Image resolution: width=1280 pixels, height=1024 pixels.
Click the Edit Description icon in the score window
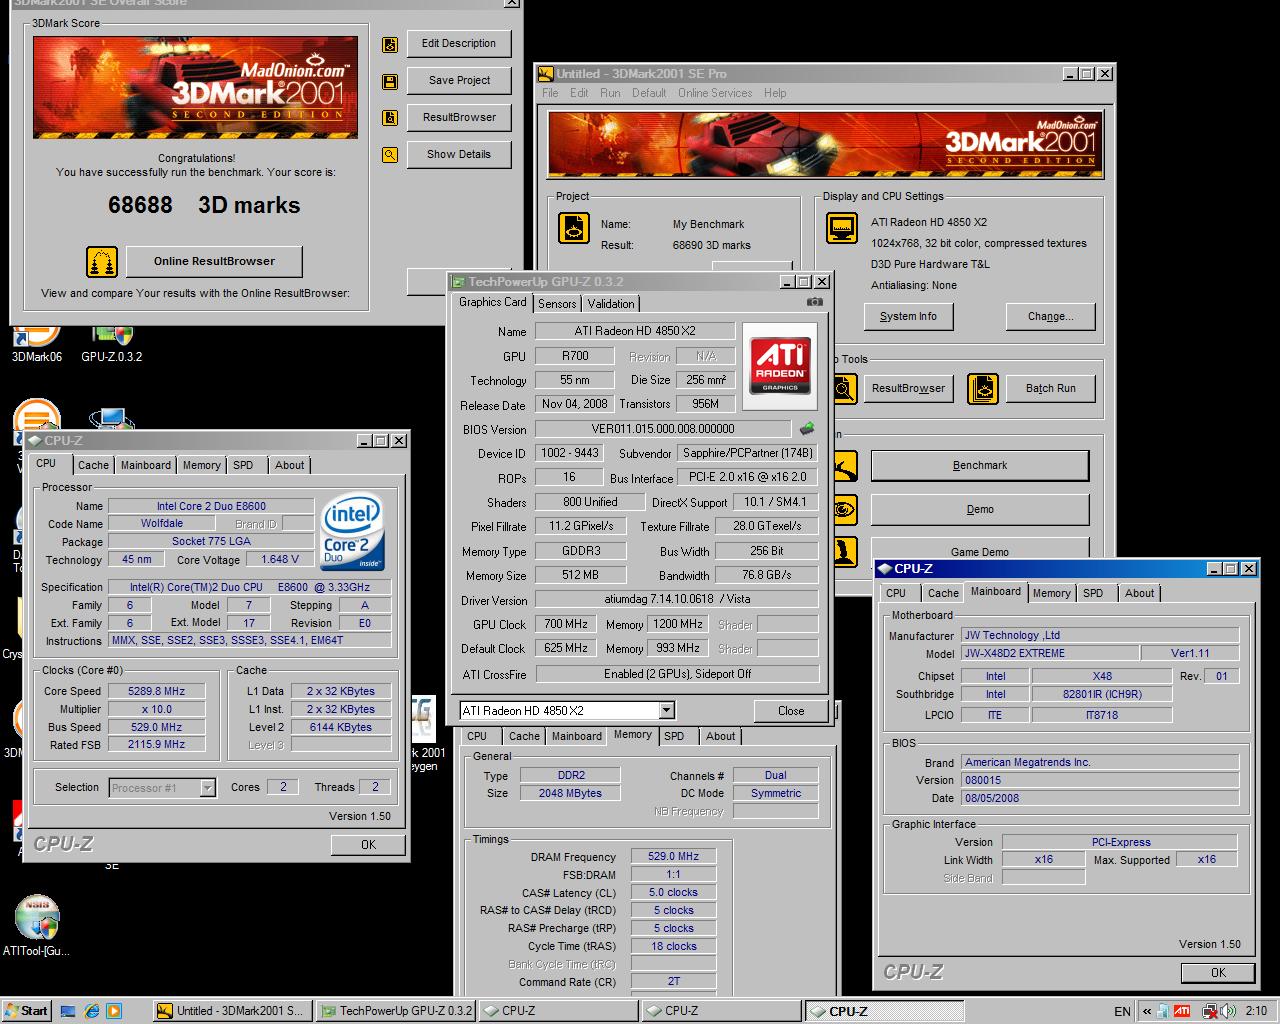389,45
